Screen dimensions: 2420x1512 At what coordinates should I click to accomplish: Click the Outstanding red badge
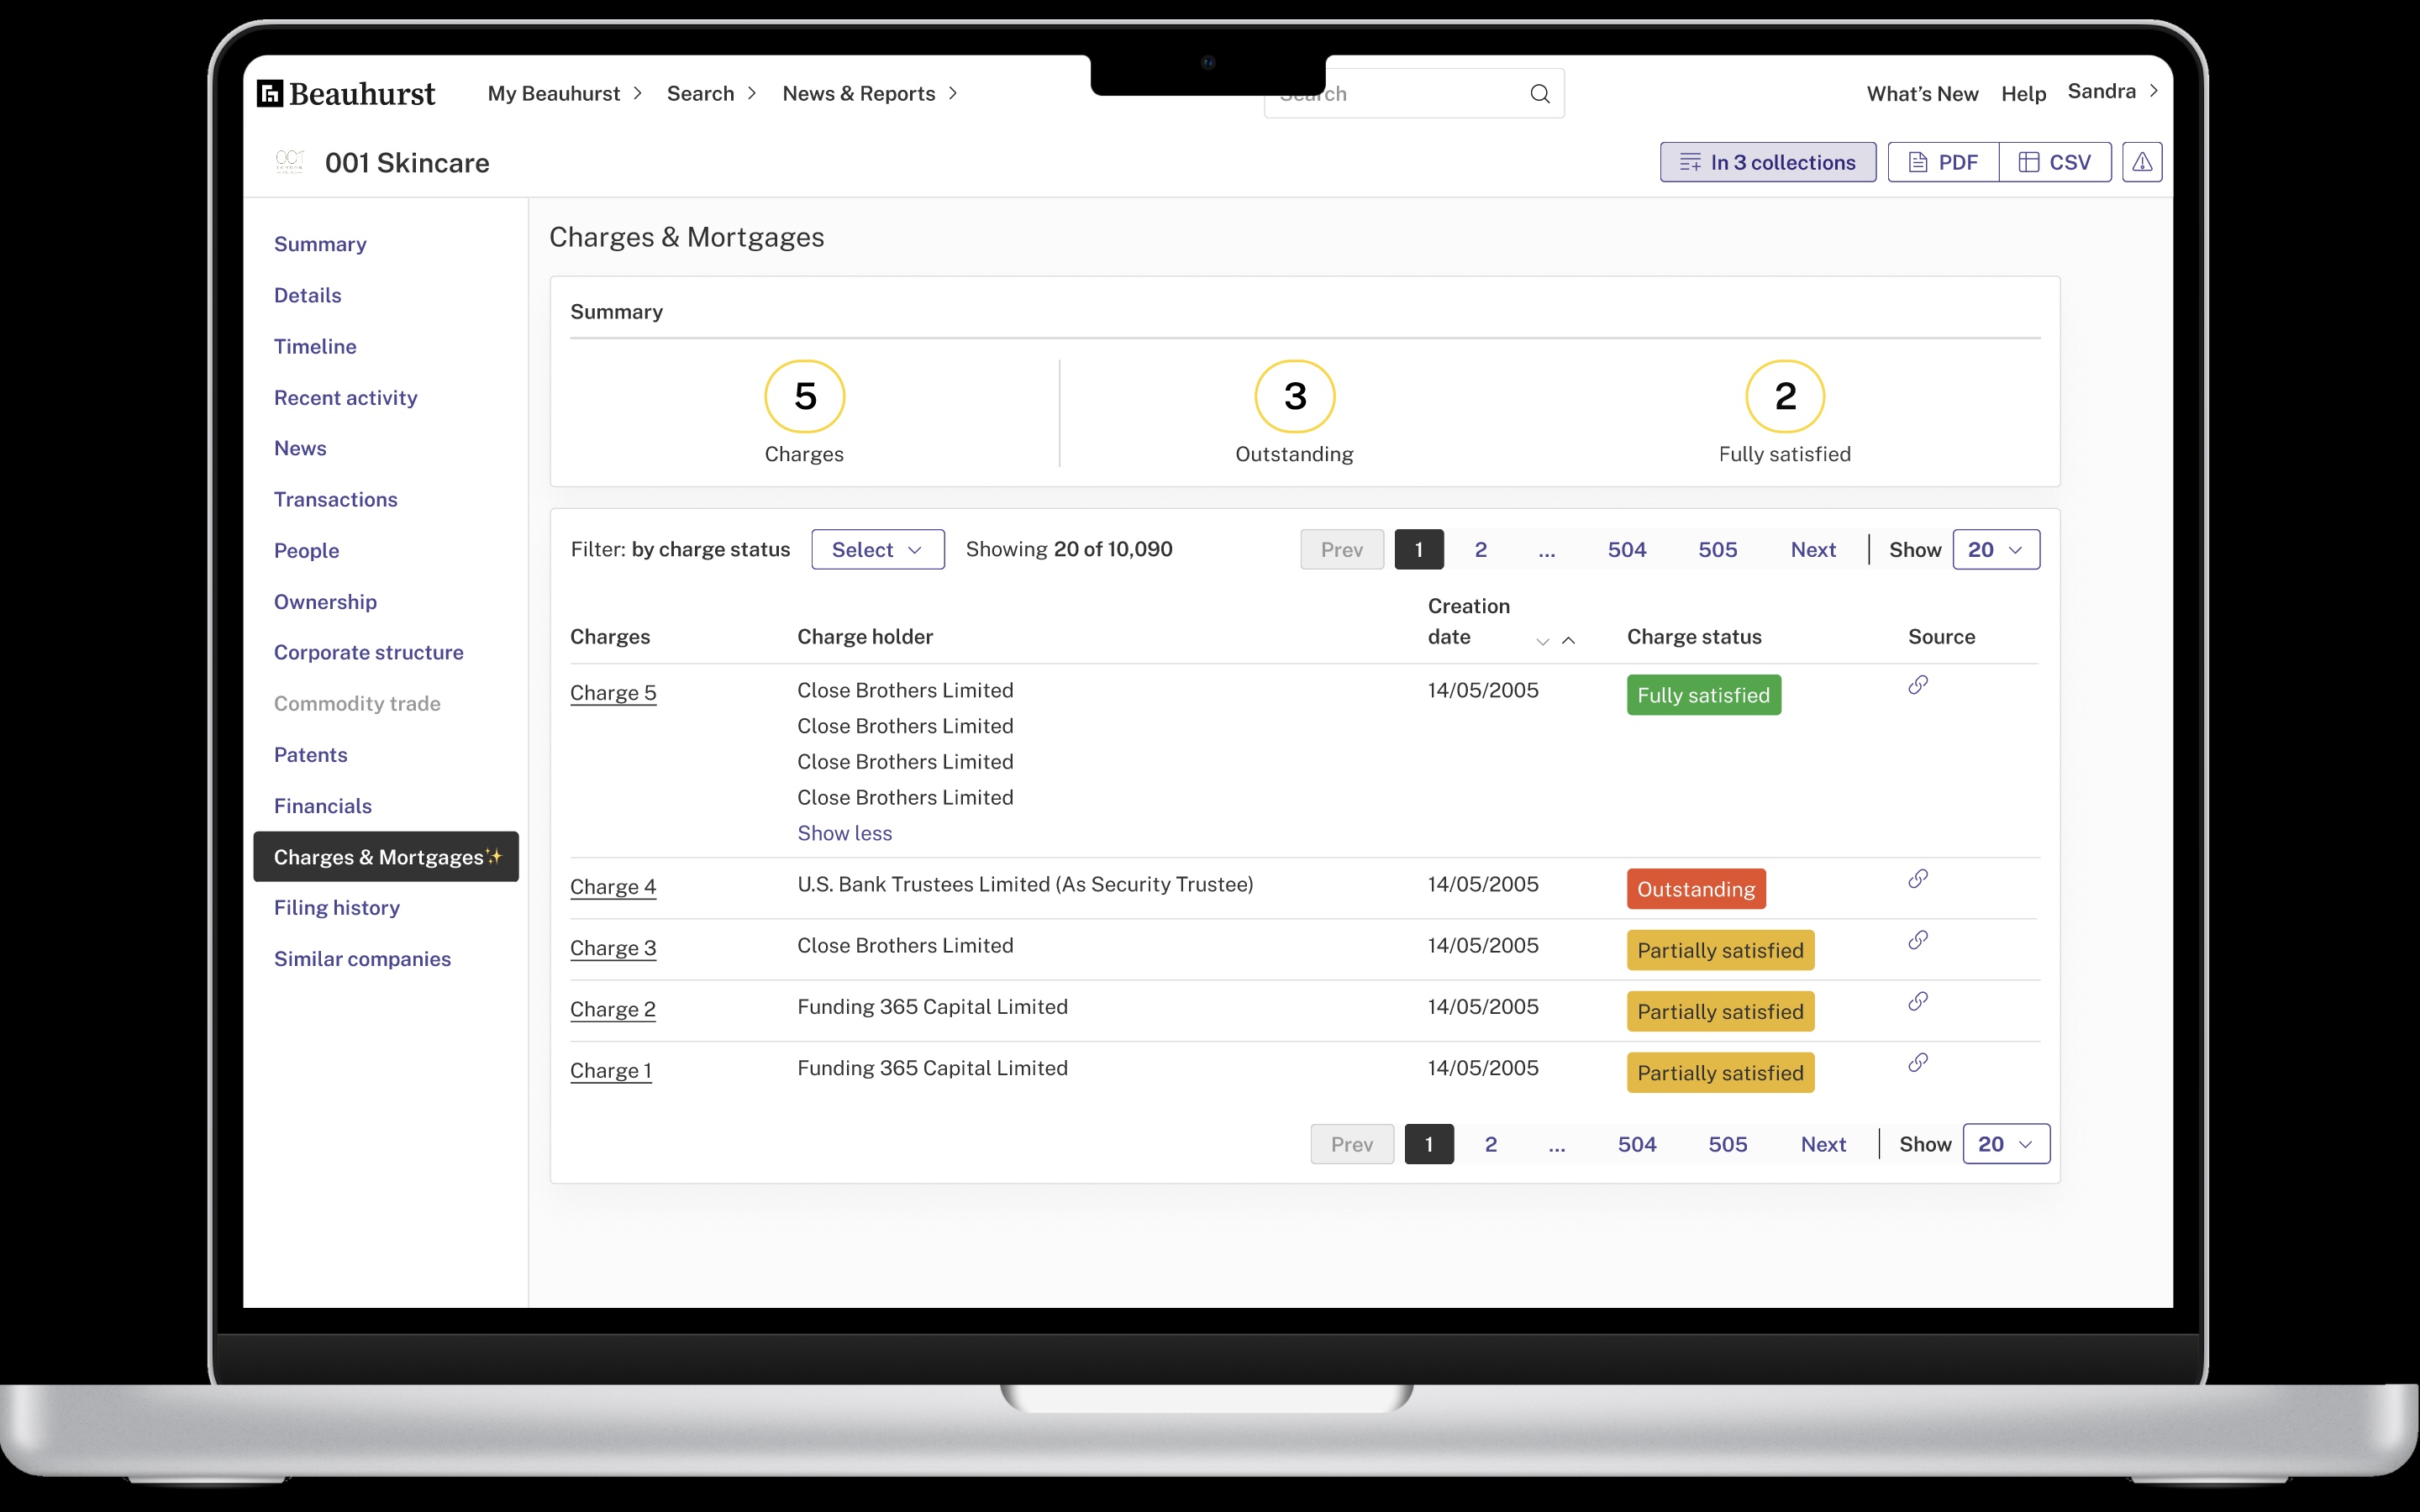tap(1696, 889)
